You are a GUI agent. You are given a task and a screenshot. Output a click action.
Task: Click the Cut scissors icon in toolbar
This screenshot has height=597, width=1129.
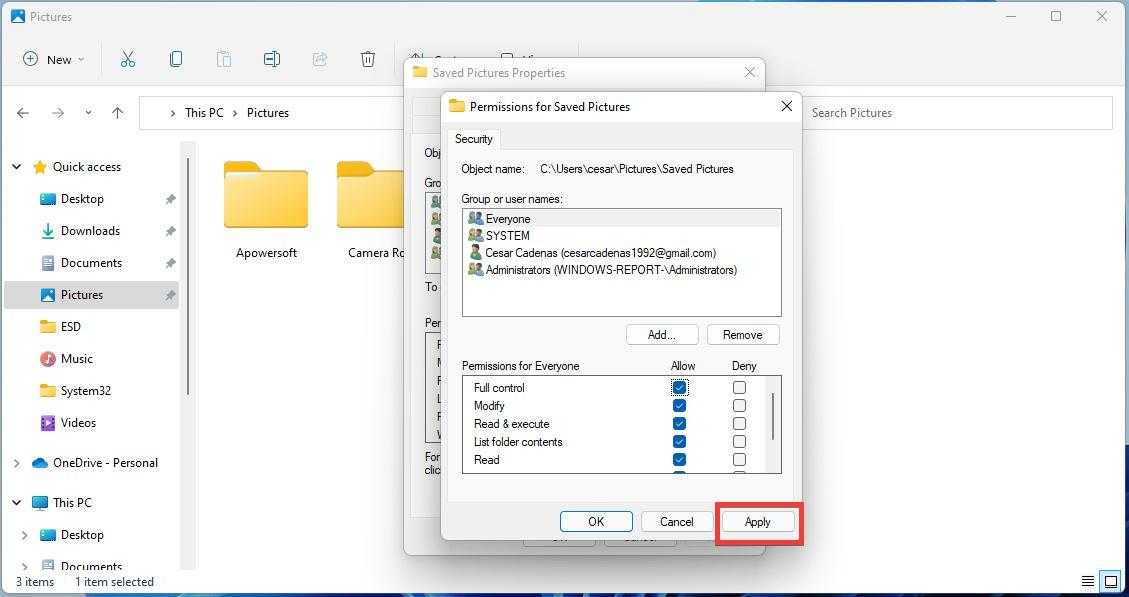tap(127, 59)
